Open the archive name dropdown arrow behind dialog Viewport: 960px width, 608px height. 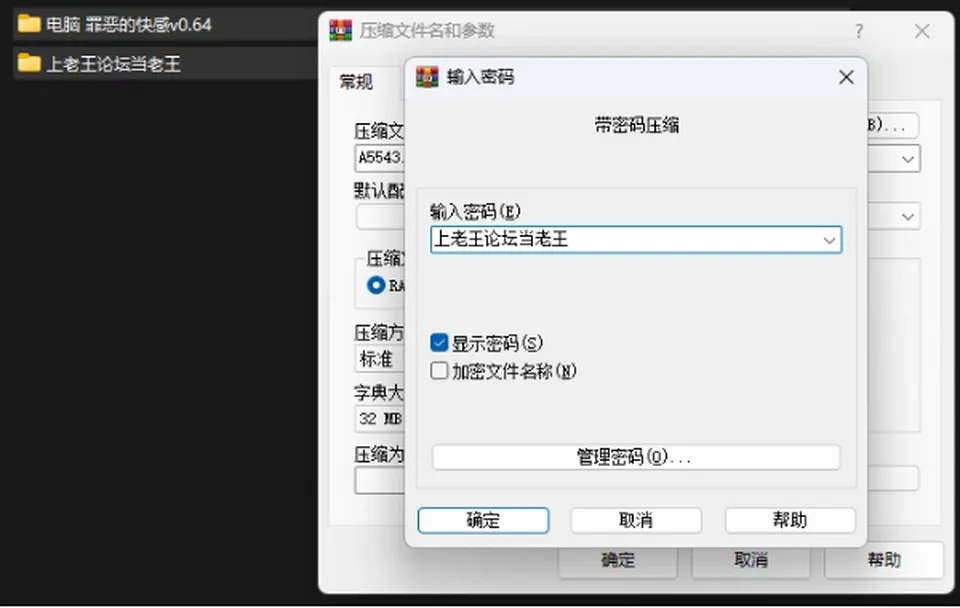(907, 159)
